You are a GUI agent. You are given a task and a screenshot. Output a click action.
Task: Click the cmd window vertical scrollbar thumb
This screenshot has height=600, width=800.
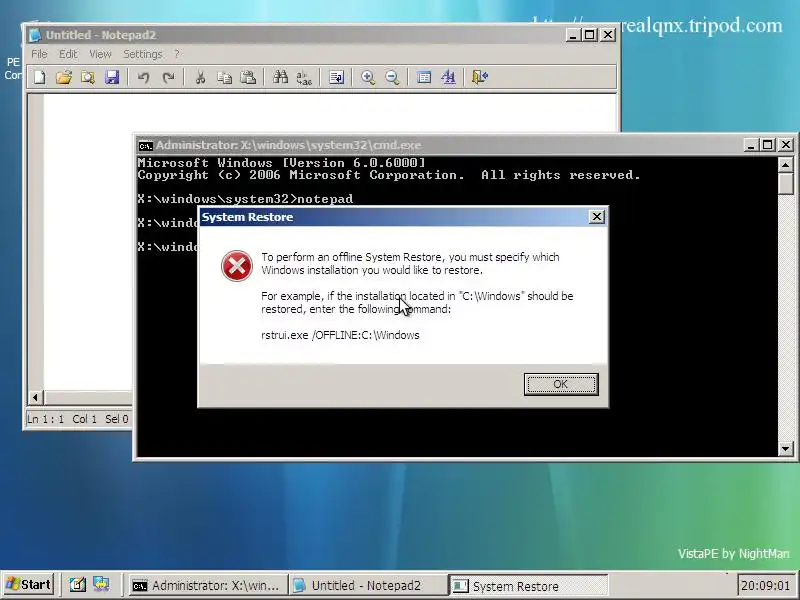(786, 183)
